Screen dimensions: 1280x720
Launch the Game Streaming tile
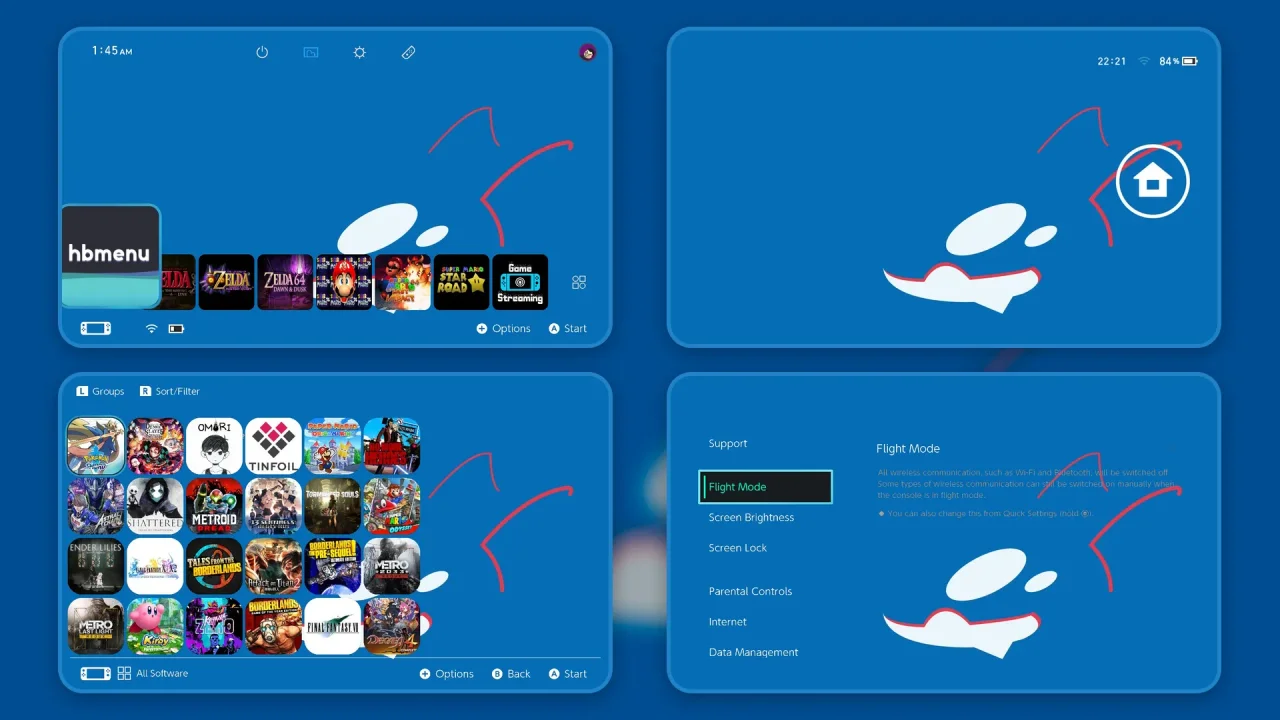tap(520, 282)
